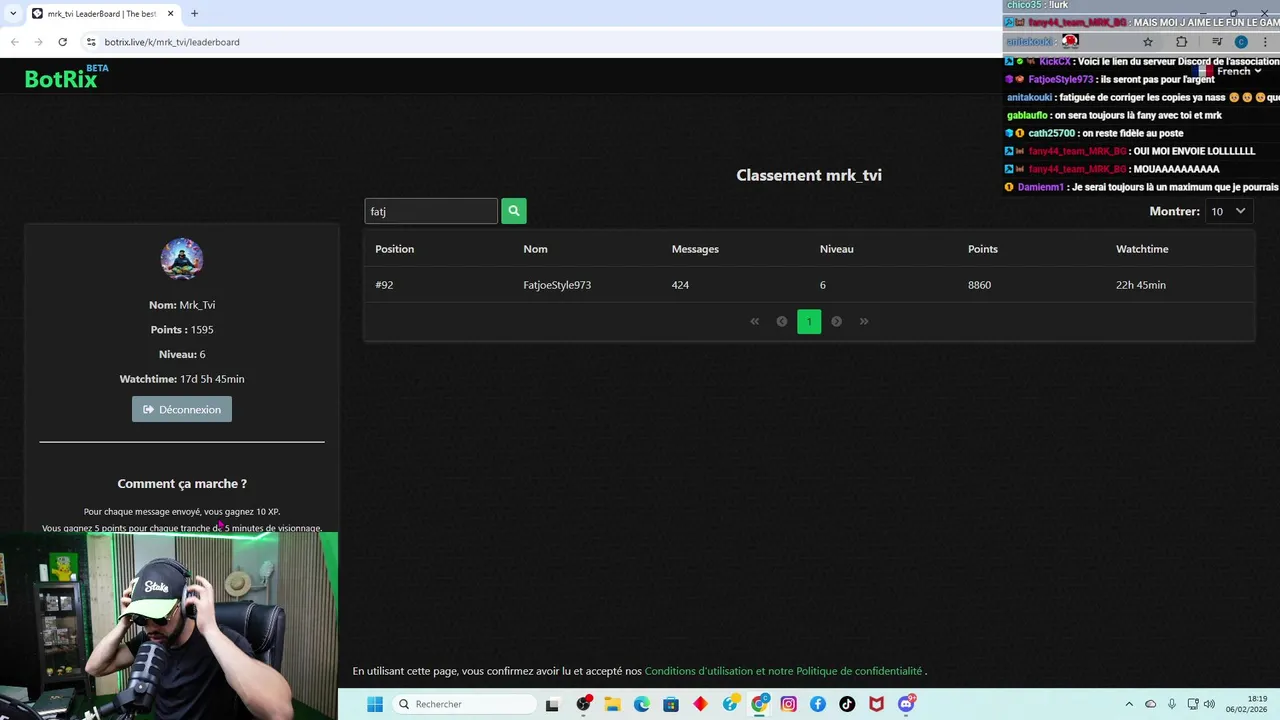1280x720 pixels.
Task: Open Task View on the taskbar
Action: tap(552, 704)
